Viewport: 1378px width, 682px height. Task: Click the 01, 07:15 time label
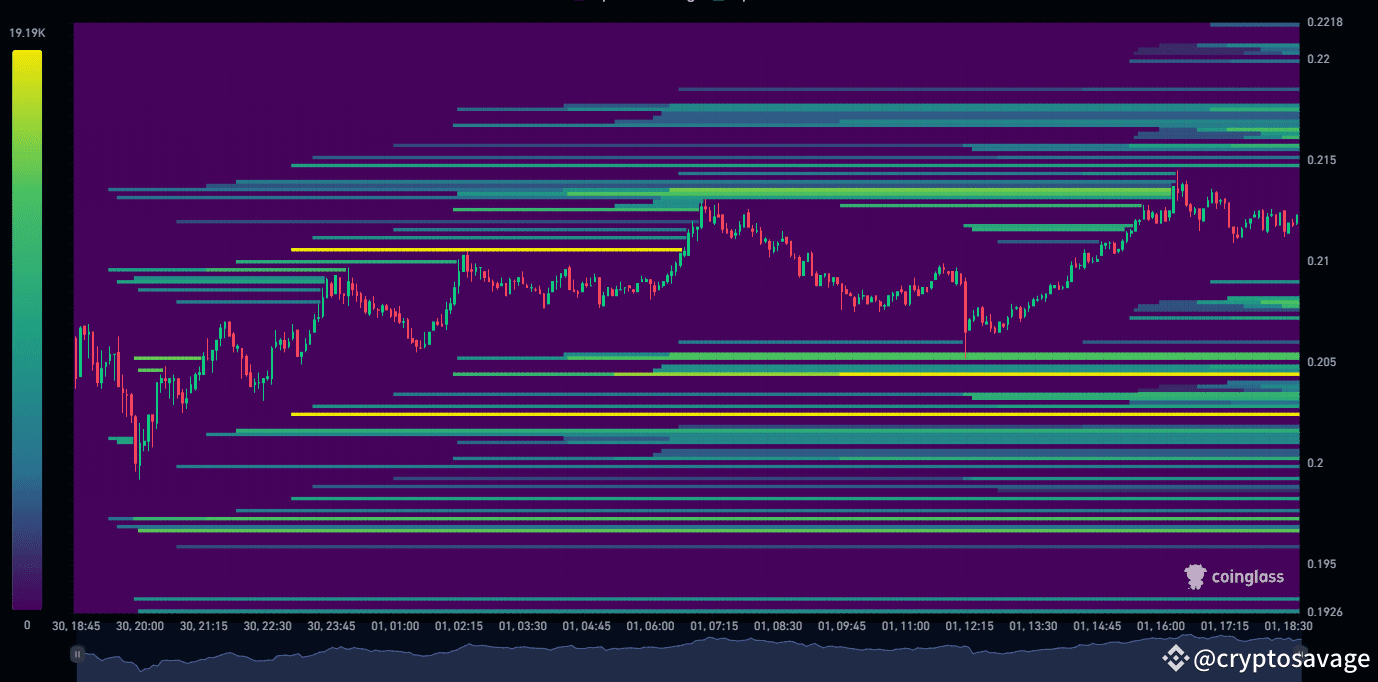tap(714, 626)
